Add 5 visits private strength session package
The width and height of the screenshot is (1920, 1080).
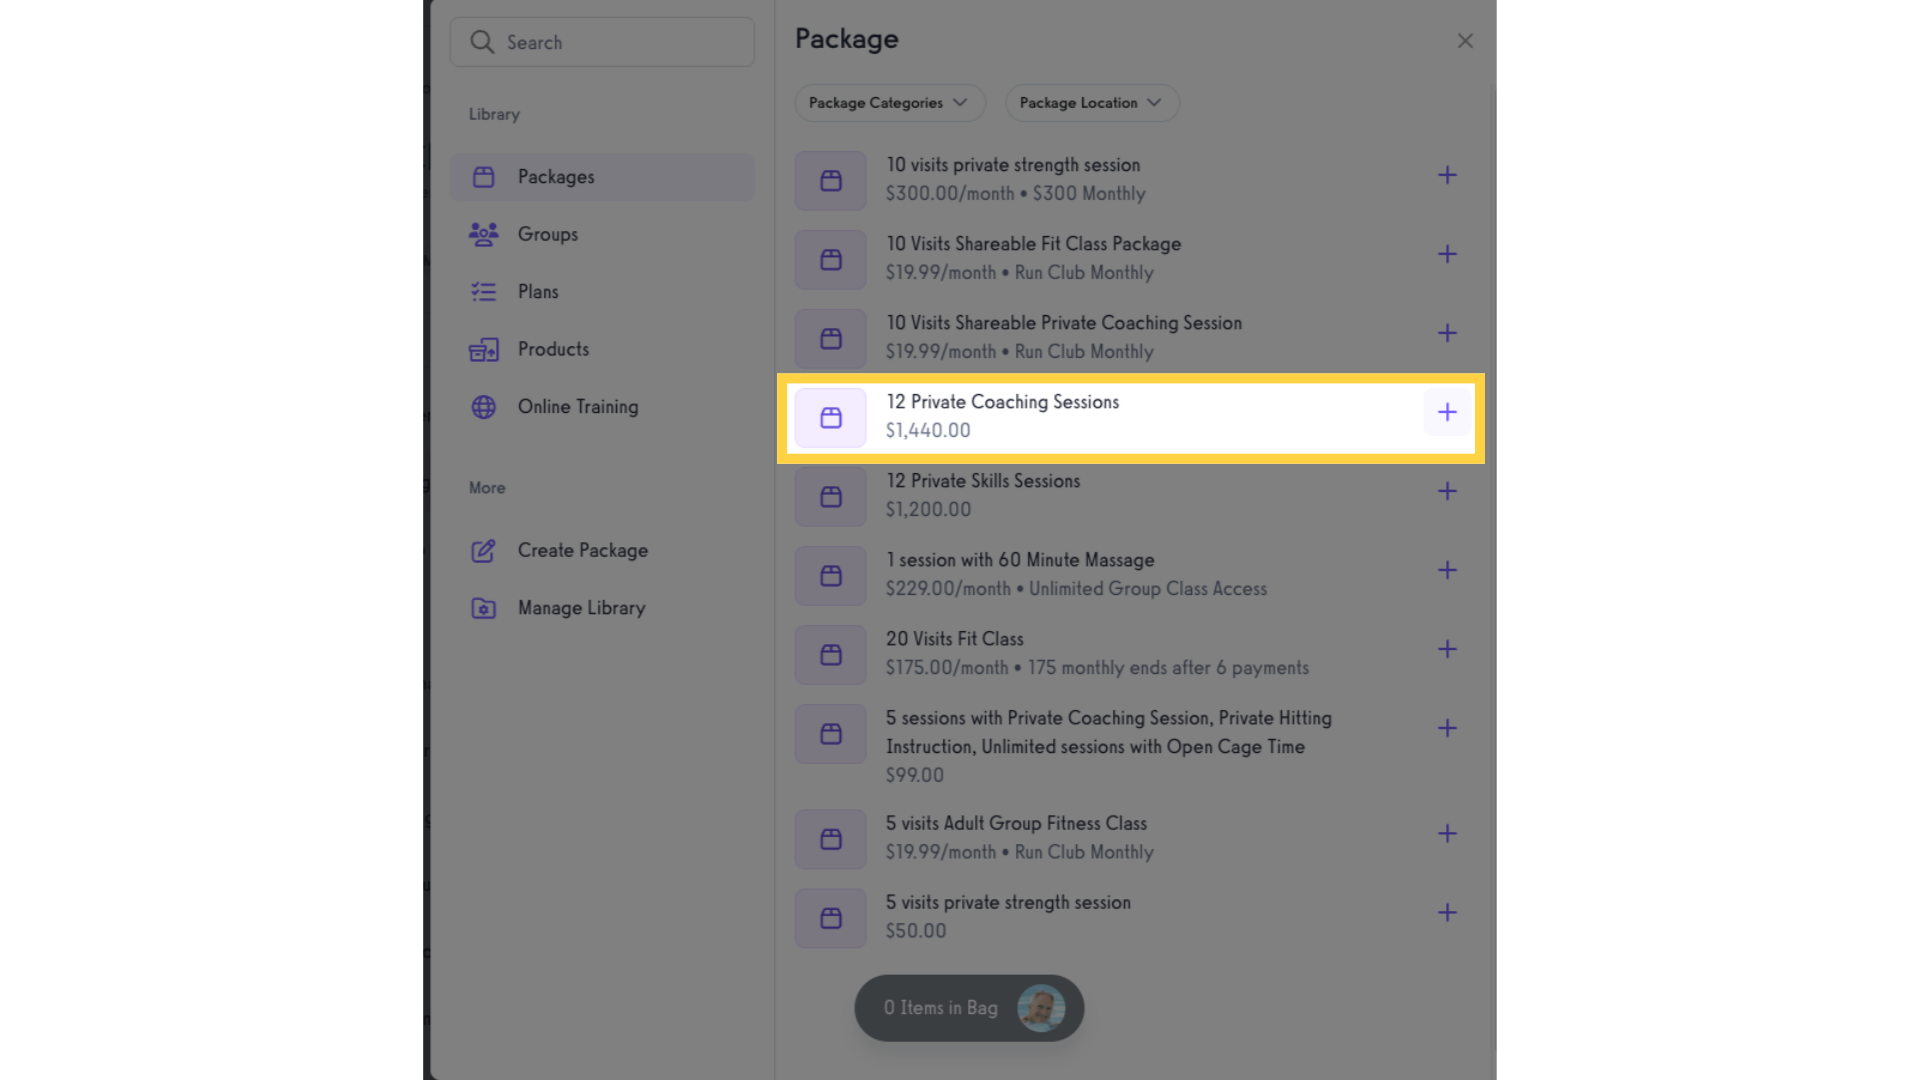pos(1447,912)
